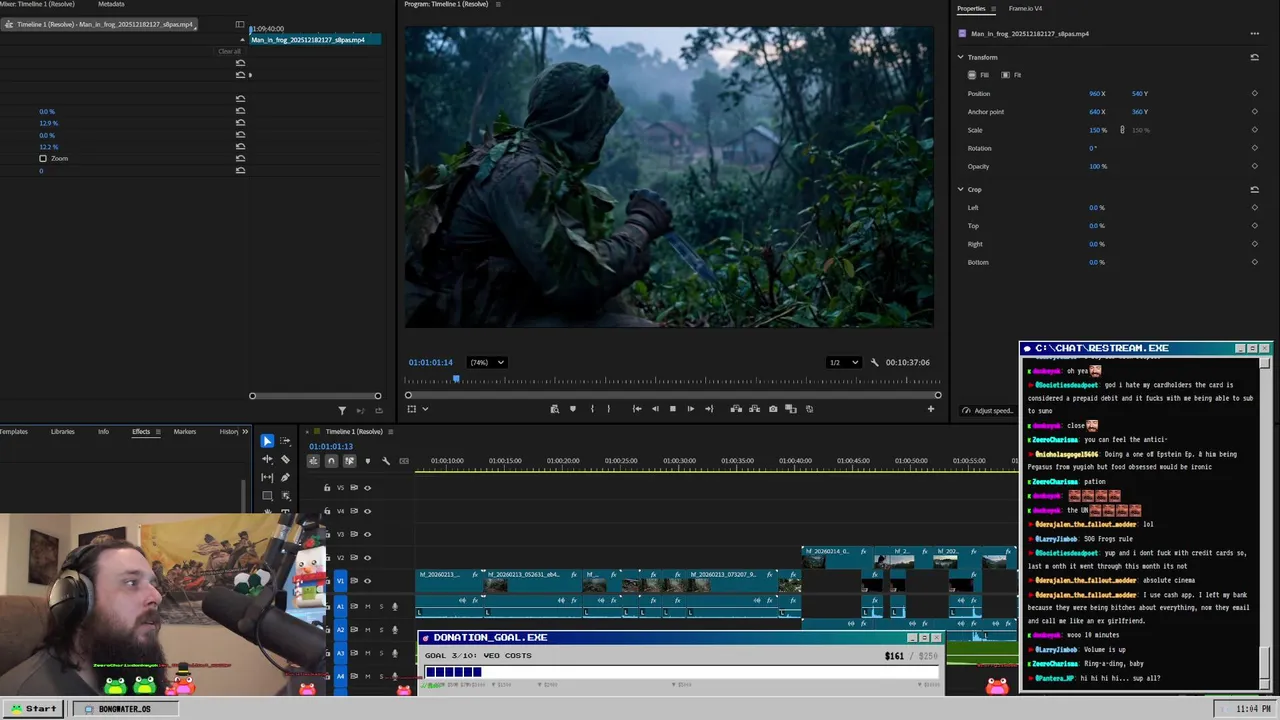The height and width of the screenshot is (720, 1280).
Task: Open the Info tab
Action: 103,432
